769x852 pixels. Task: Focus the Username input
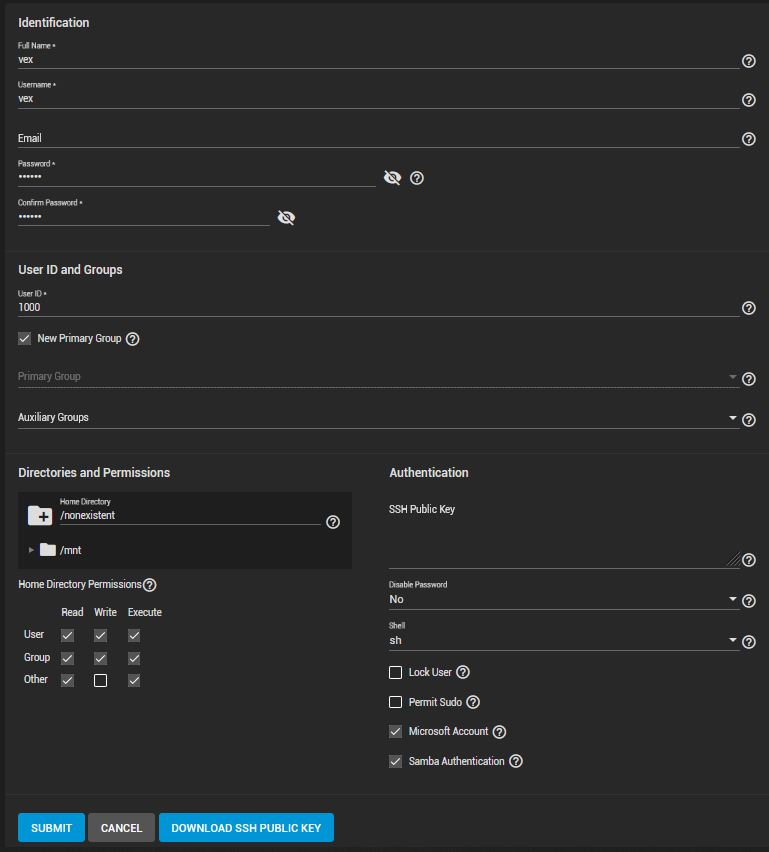(x=378, y=98)
